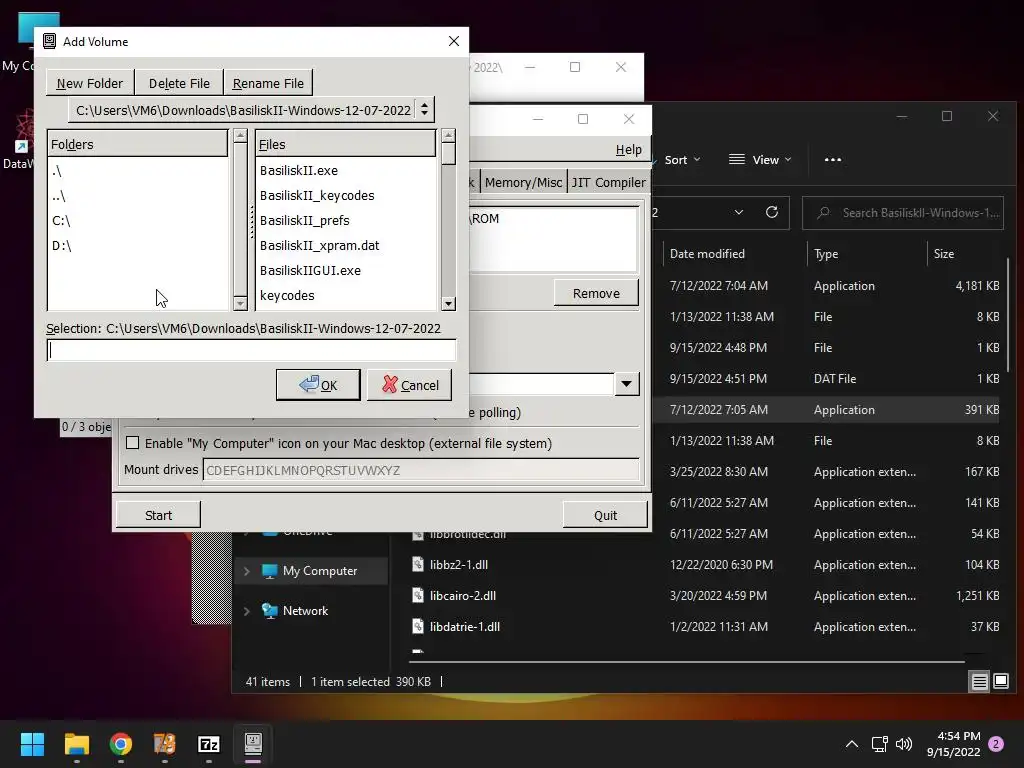The image size is (1024, 768).
Task: Confirm with OK in Add Volume
Action: pyautogui.click(x=318, y=385)
